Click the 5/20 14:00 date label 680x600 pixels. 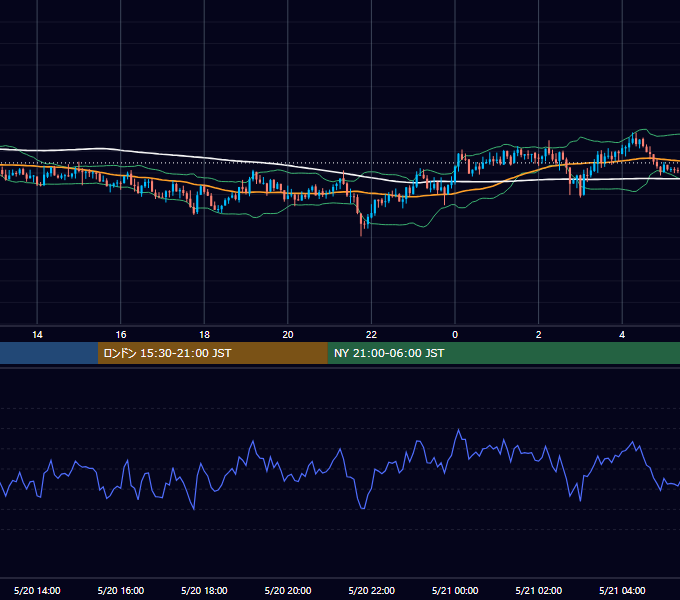[37, 590]
